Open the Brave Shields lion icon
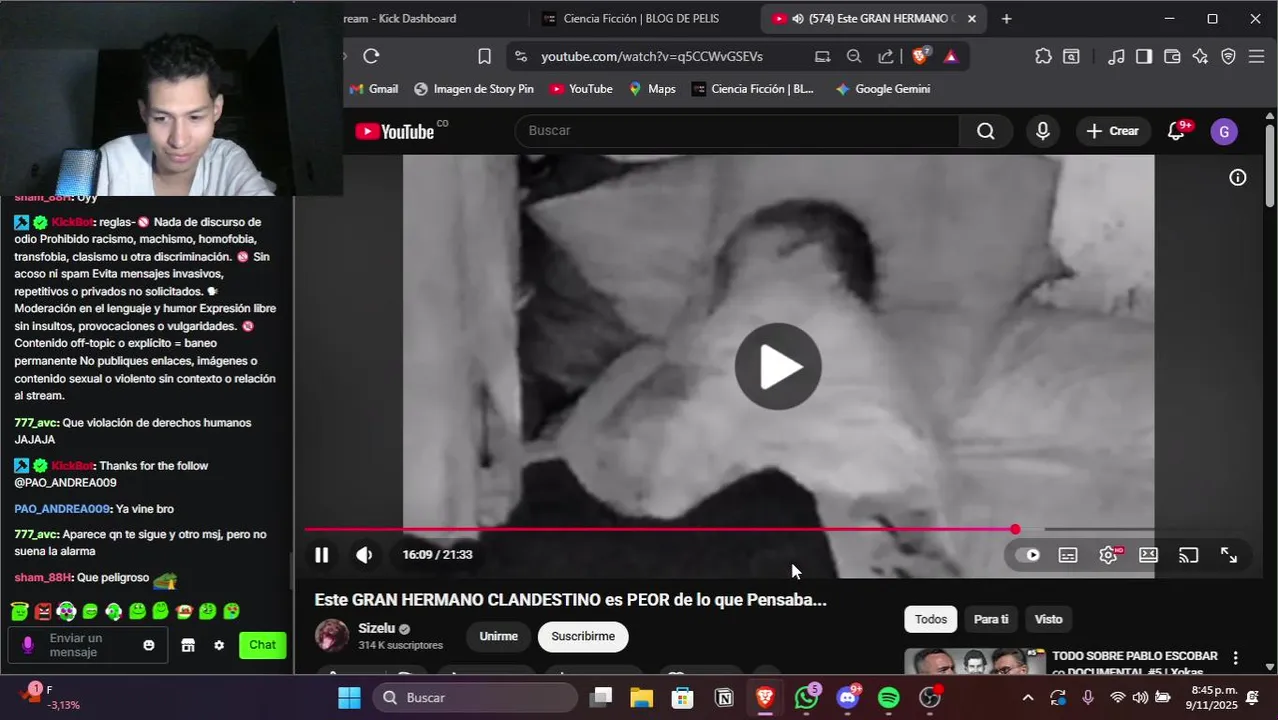The height and width of the screenshot is (720, 1278). tap(920, 56)
